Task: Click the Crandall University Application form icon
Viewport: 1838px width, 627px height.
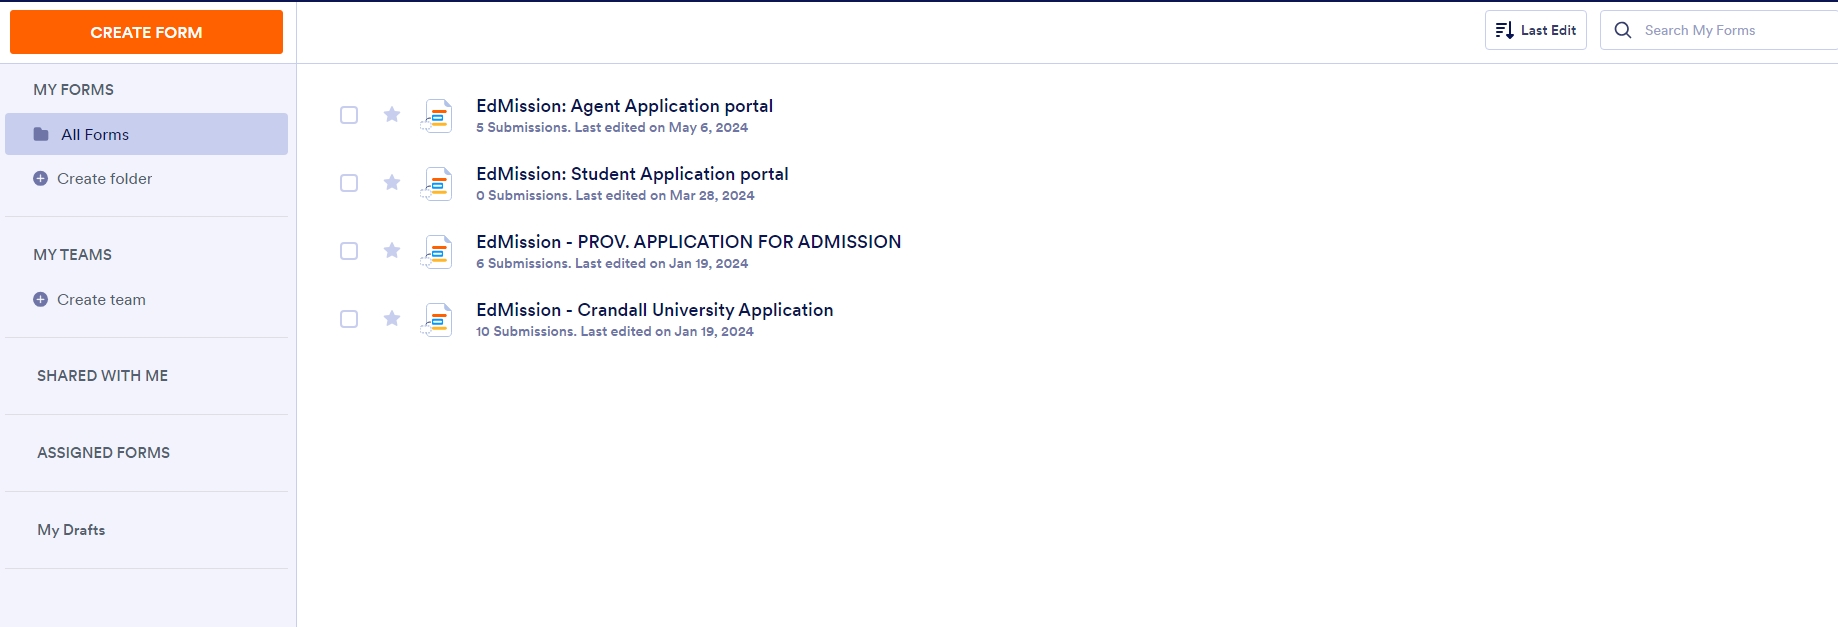Action: click(436, 320)
